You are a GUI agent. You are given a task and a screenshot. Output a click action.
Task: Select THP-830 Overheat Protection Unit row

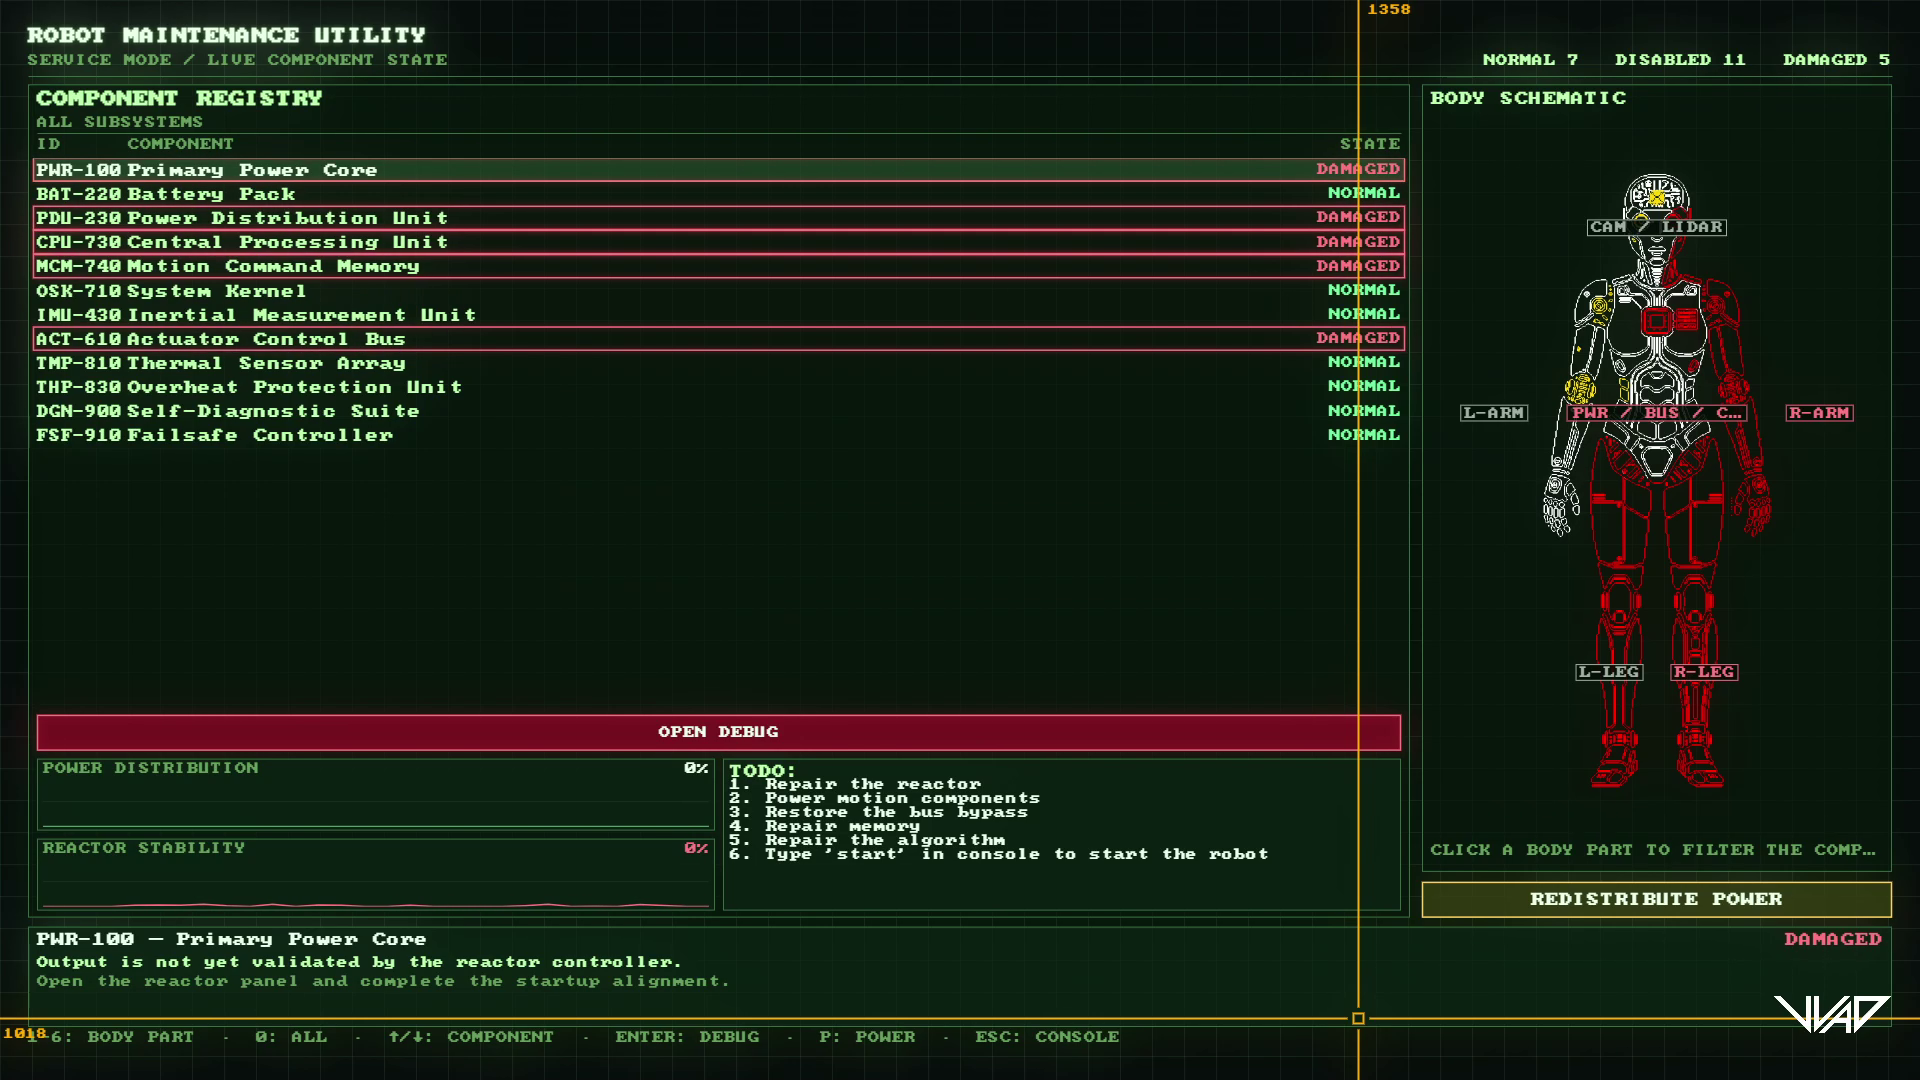click(718, 387)
